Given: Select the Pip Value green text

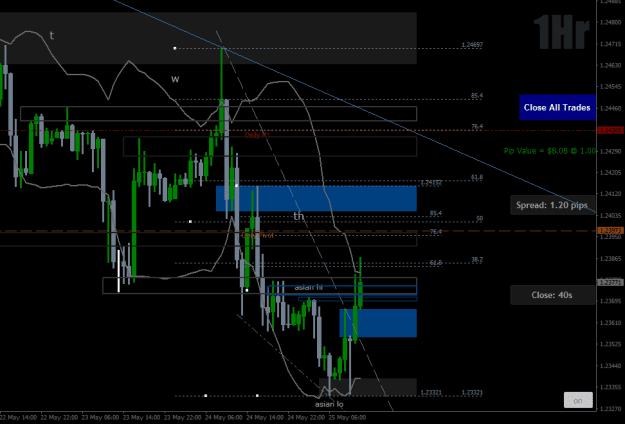Looking at the screenshot, I should tap(550, 151).
